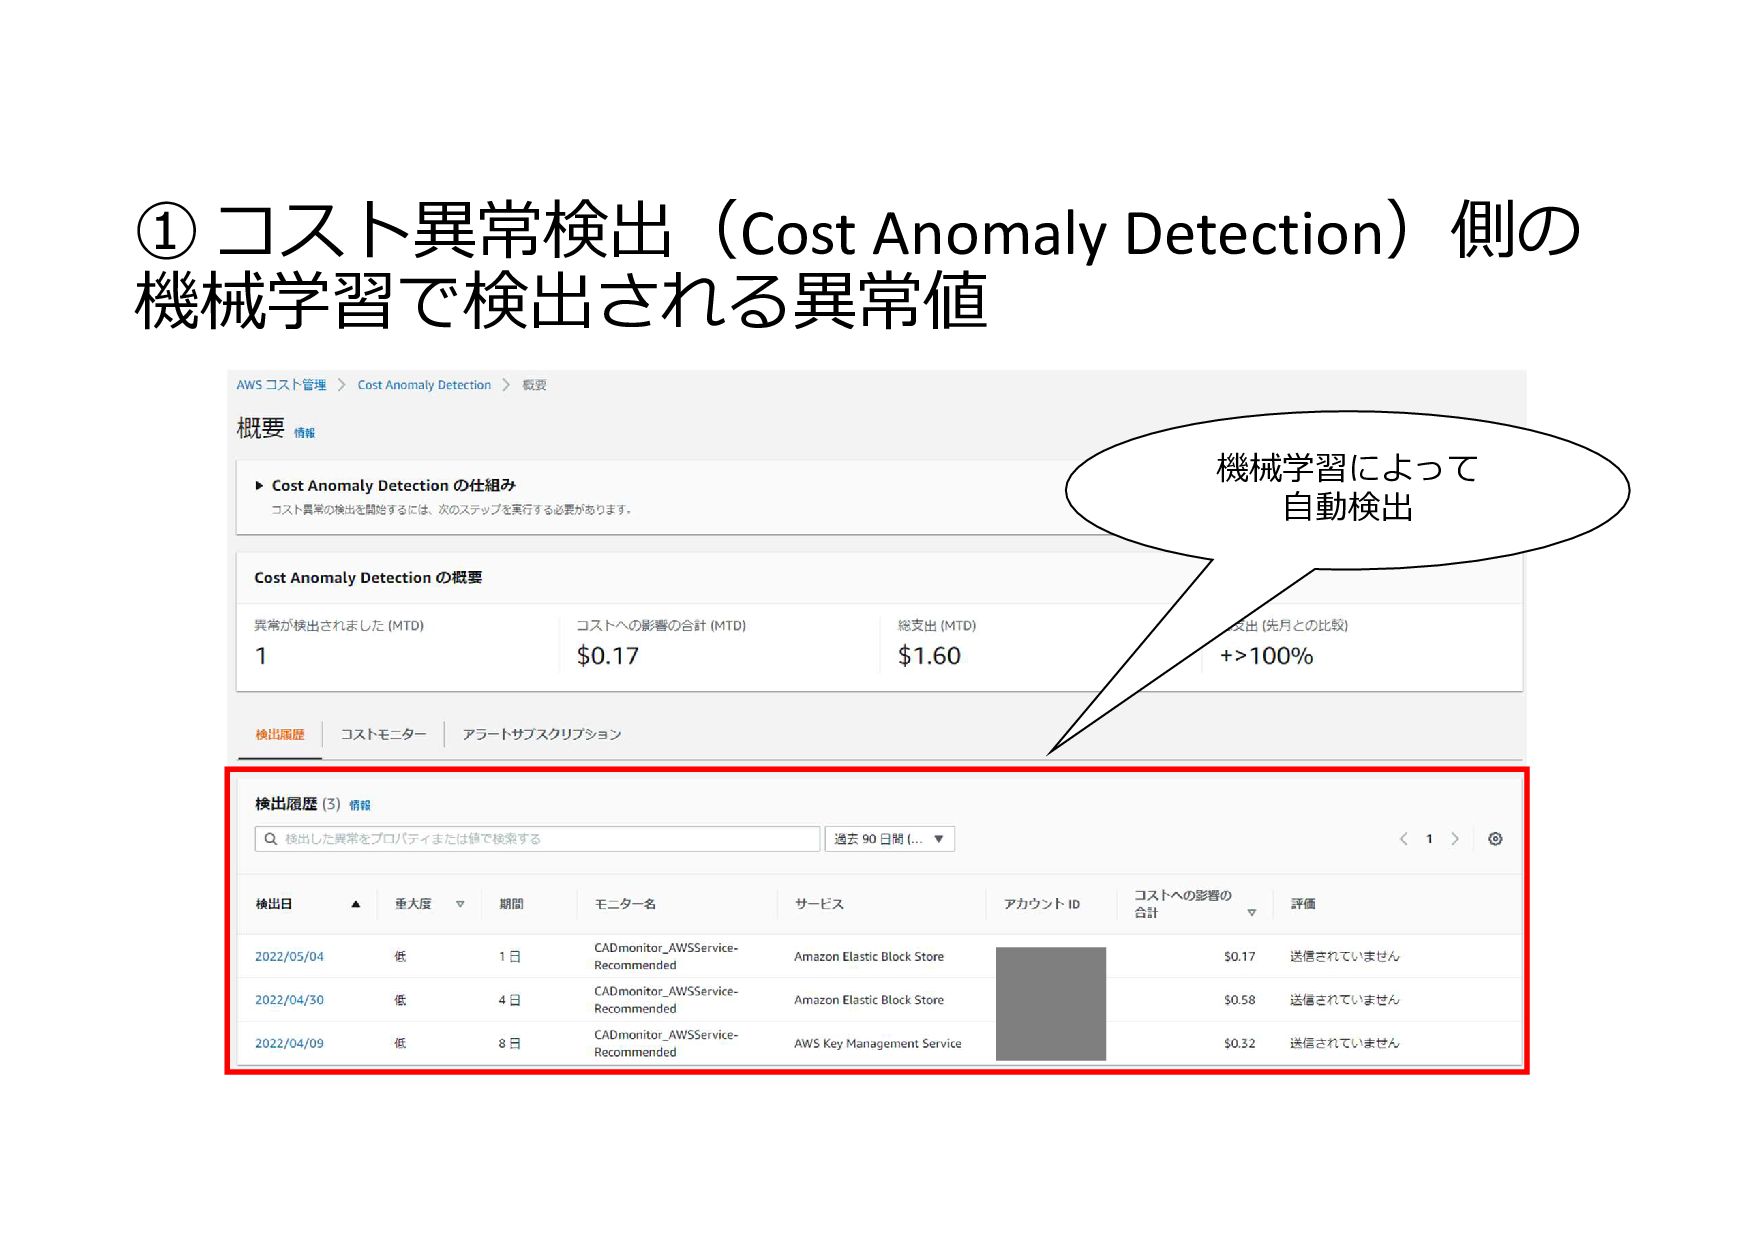The image size is (1754, 1240).
Task: Click the $0.17 cost impact in the table
Action: pyautogui.click(x=1239, y=957)
